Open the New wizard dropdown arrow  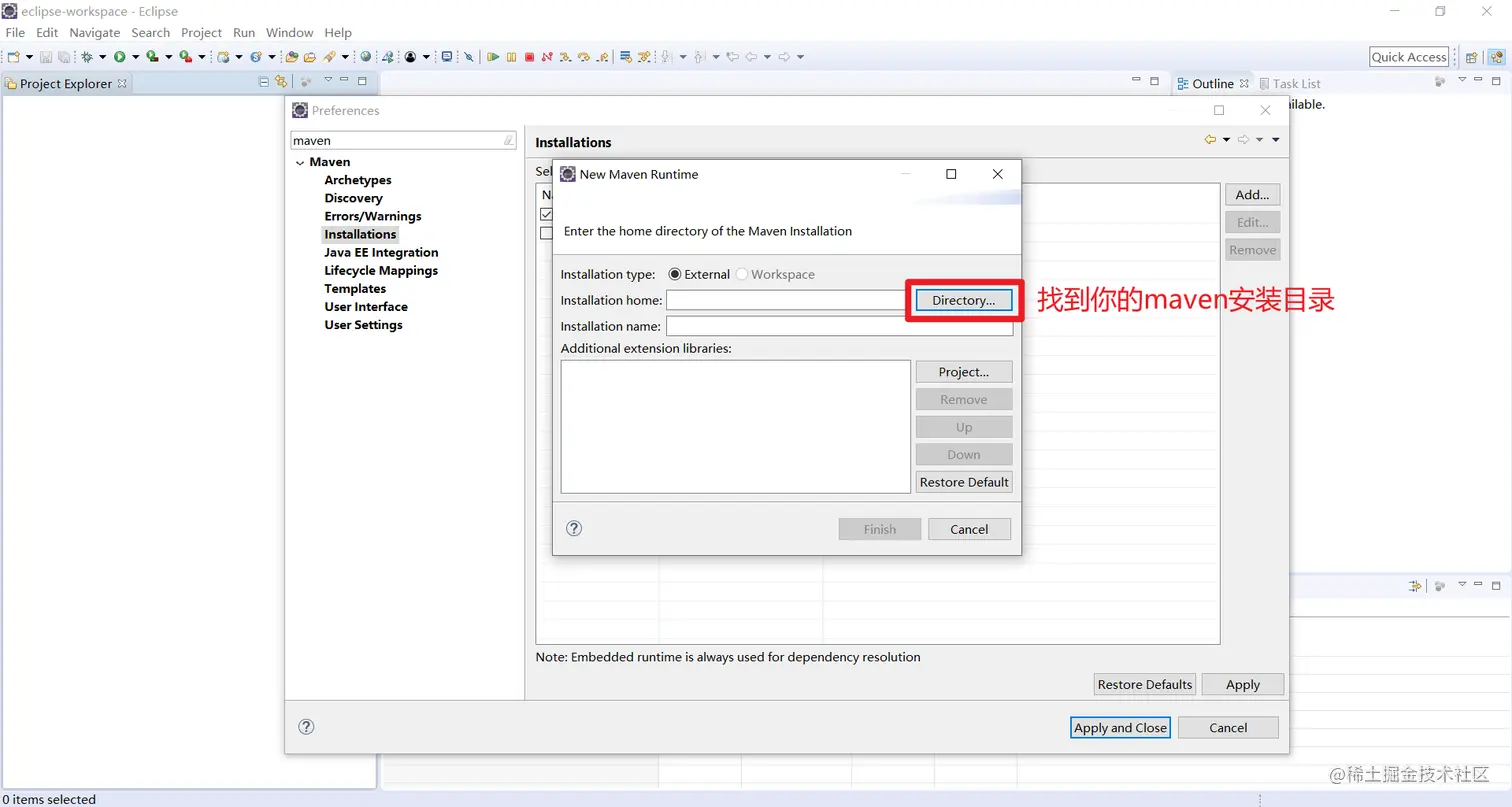click(x=29, y=57)
